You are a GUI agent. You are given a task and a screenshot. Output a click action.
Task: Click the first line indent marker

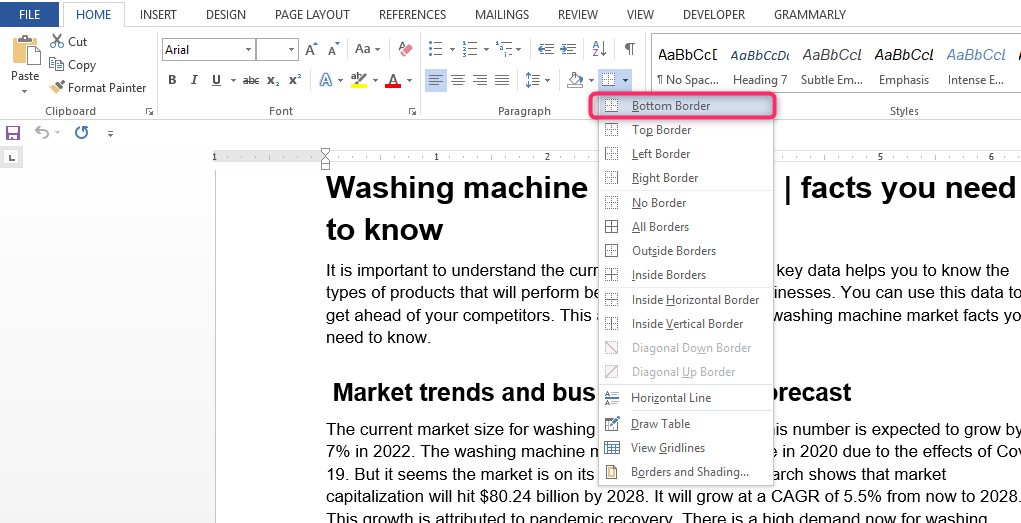[326, 152]
